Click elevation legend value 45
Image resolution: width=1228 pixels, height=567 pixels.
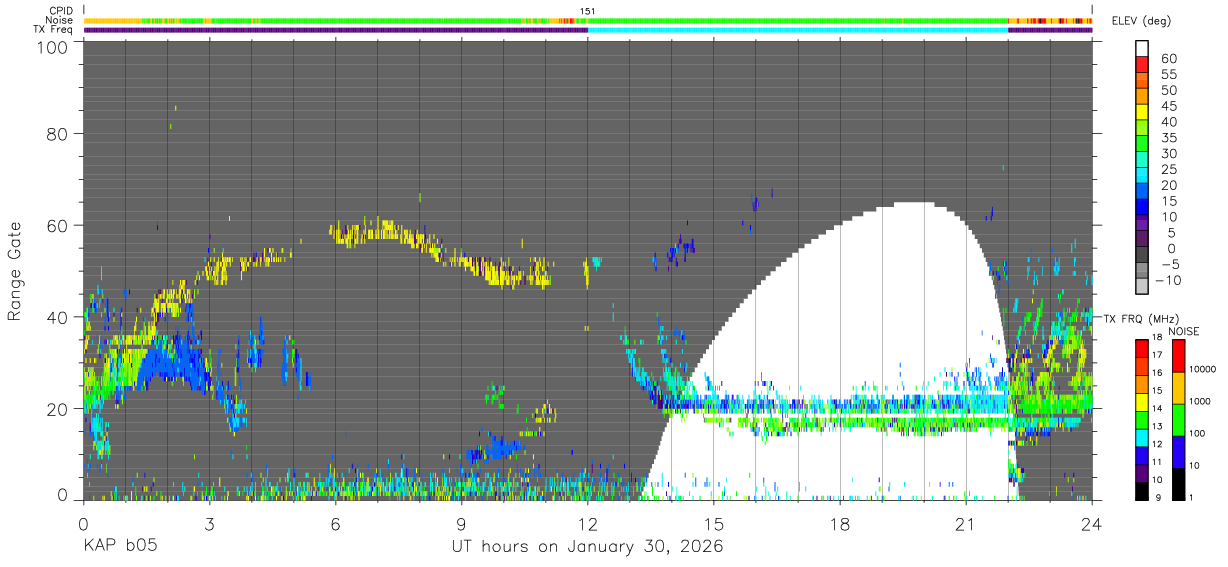(1168, 106)
